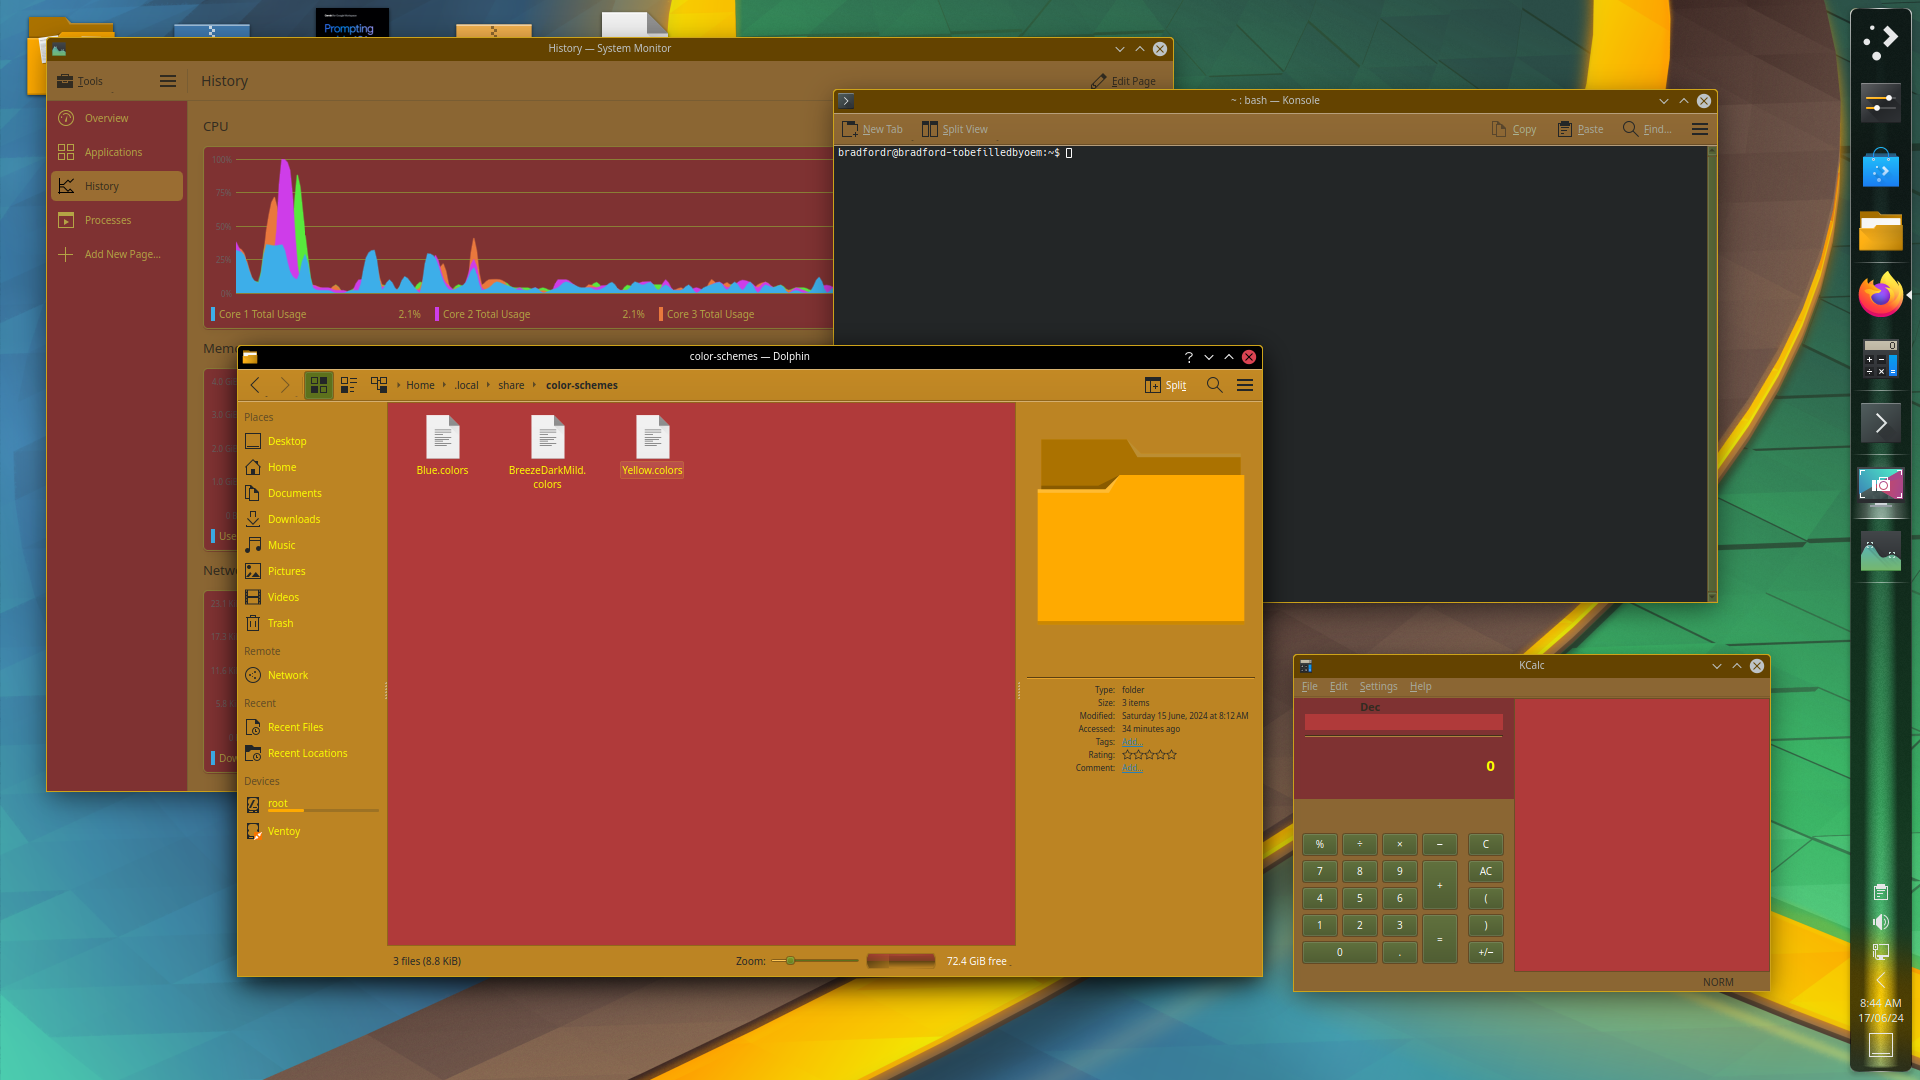Click the folder preview thumbnail in Dolphin

1140,530
